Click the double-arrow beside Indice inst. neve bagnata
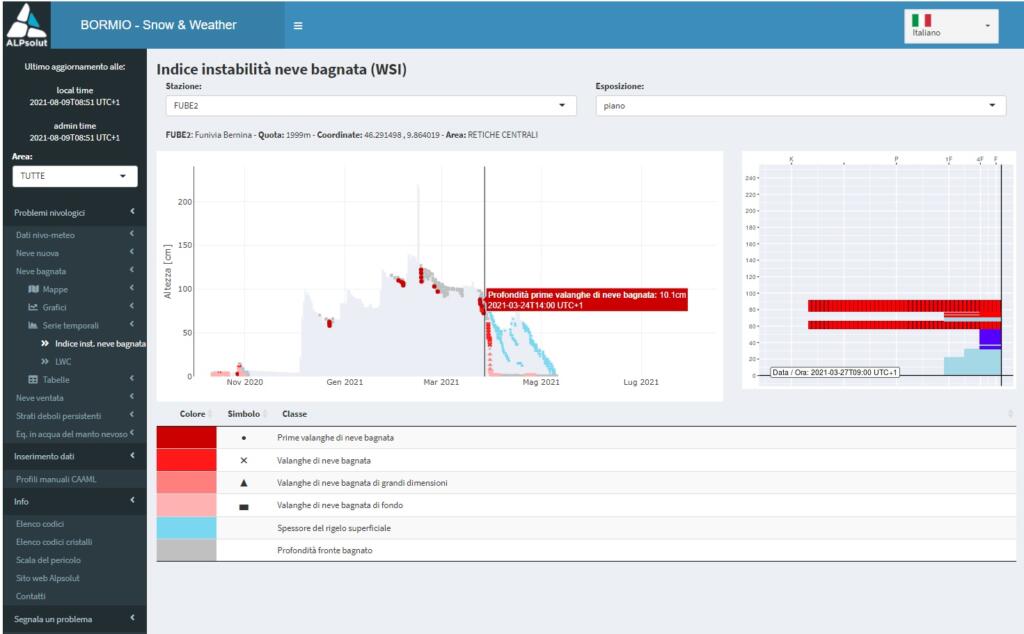 click(45, 343)
